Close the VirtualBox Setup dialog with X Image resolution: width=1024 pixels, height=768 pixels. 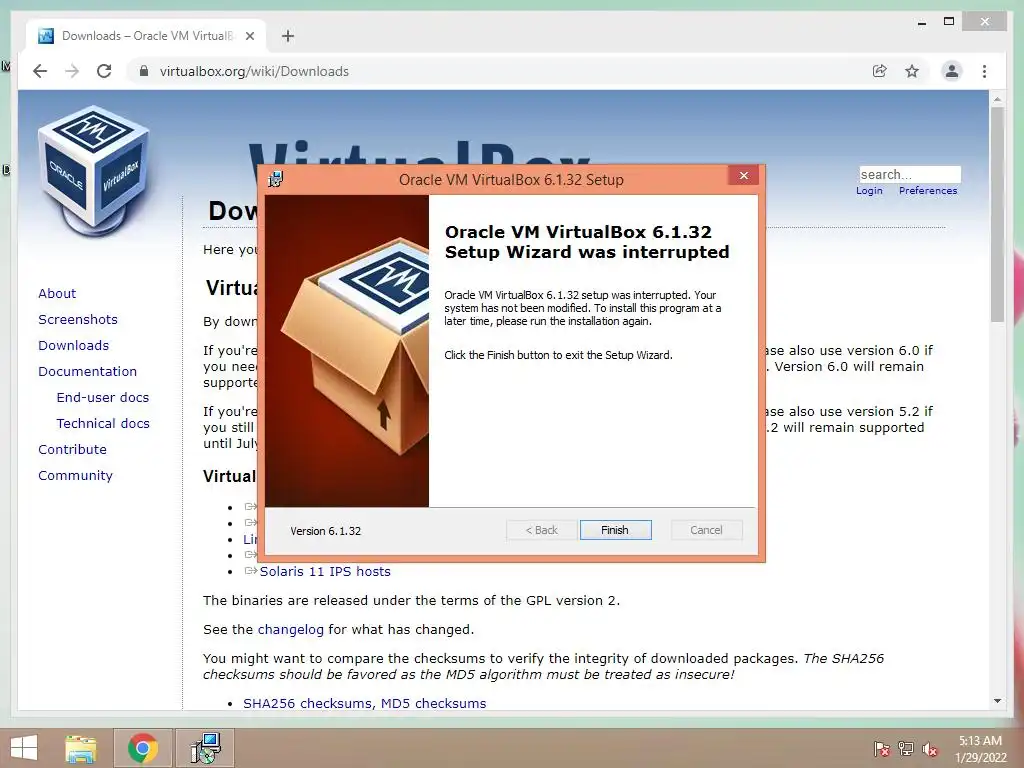[743, 176]
